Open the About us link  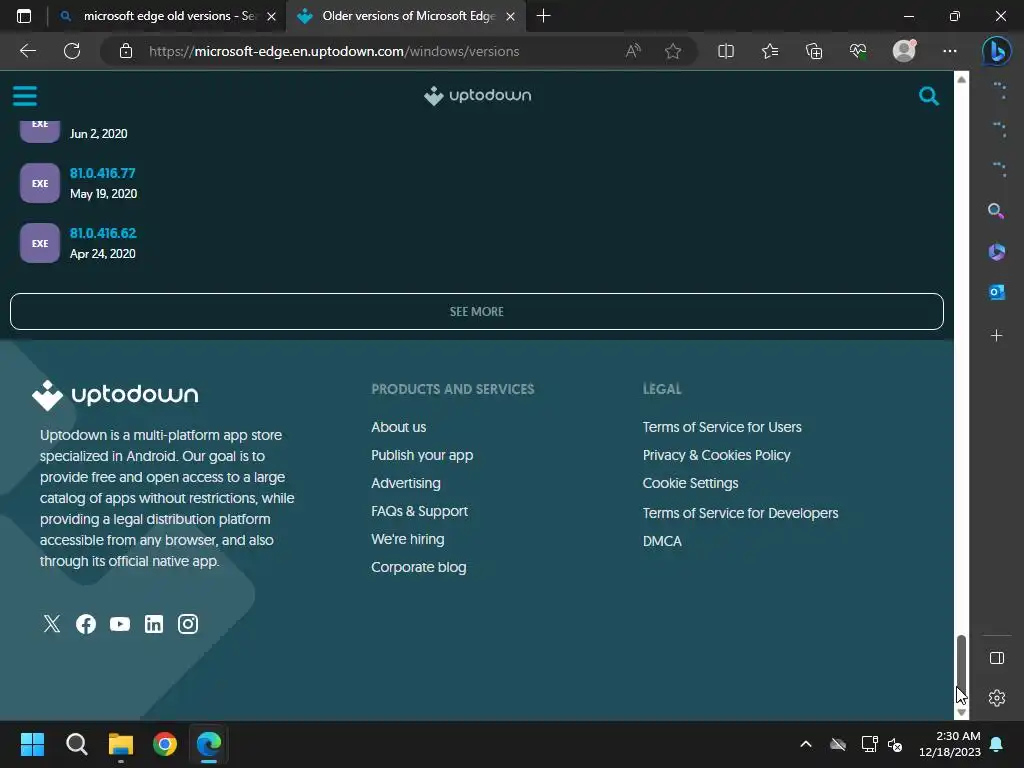tap(398, 427)
